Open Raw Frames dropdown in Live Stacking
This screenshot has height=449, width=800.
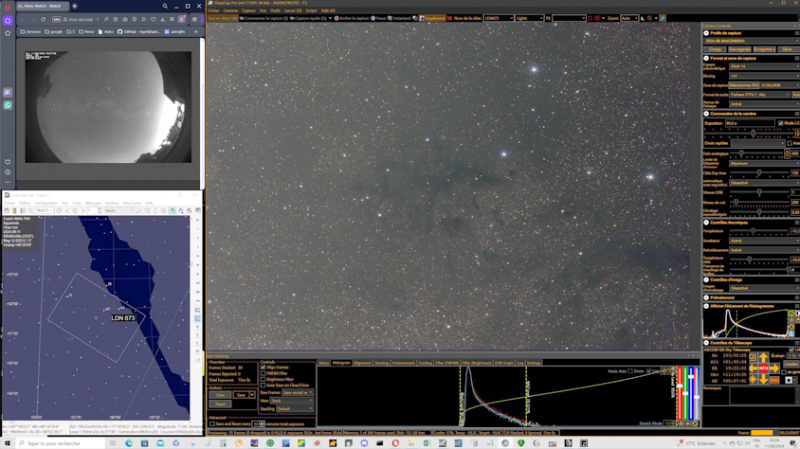coord(297,393)
